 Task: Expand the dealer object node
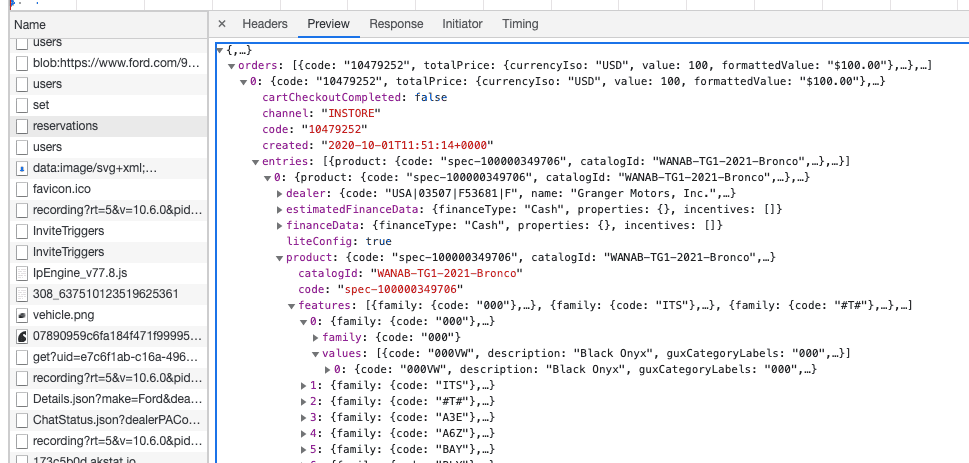pyautogui.click(x=279, y=194)
